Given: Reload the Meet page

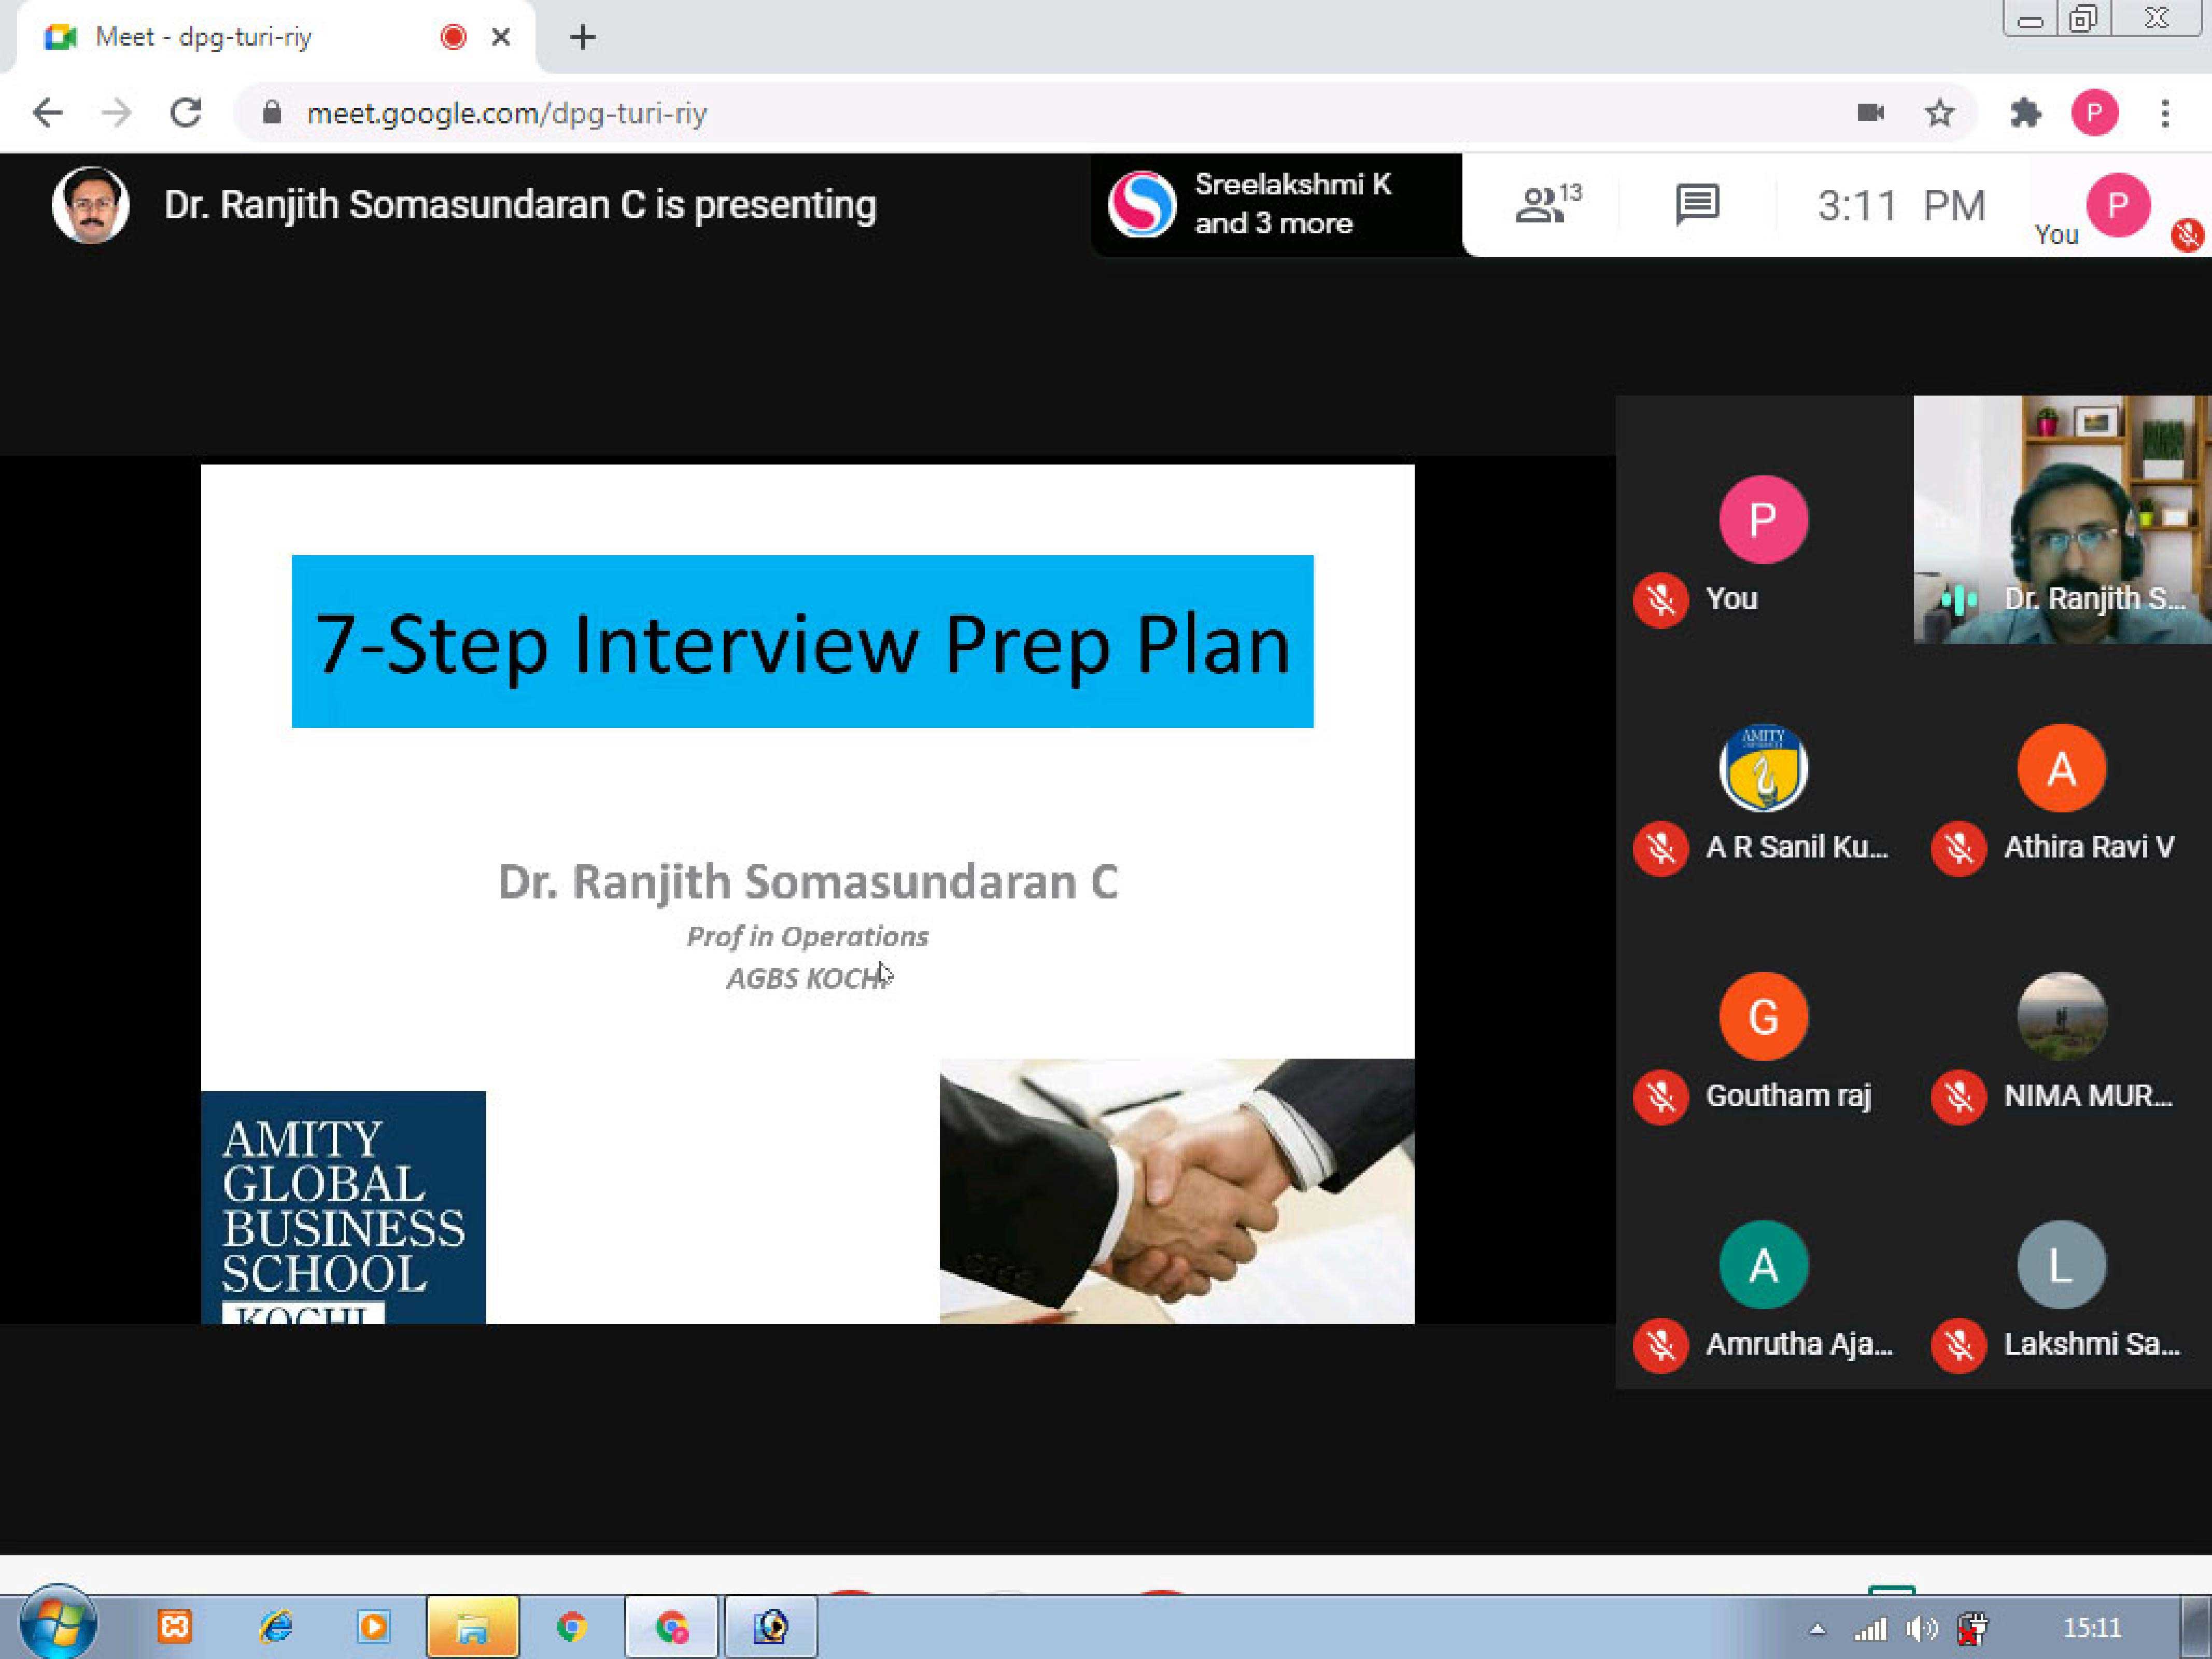Looking at the screenshot, I should (x=186, y=113).
